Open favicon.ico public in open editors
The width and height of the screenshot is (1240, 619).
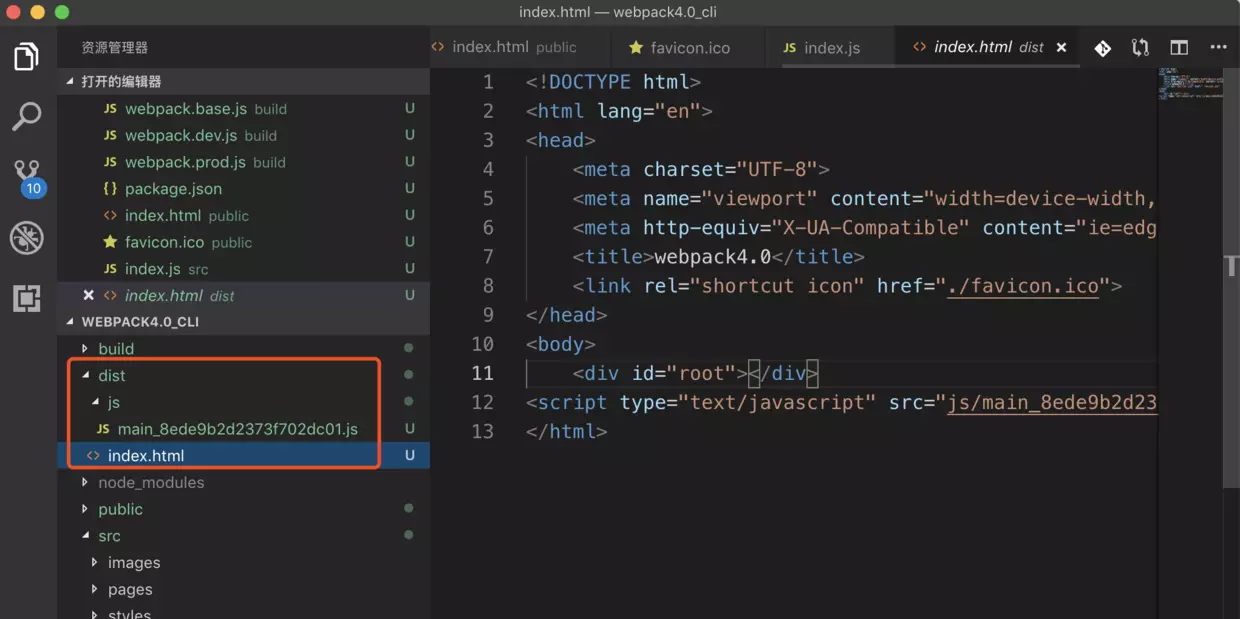[x=243, y=242]
